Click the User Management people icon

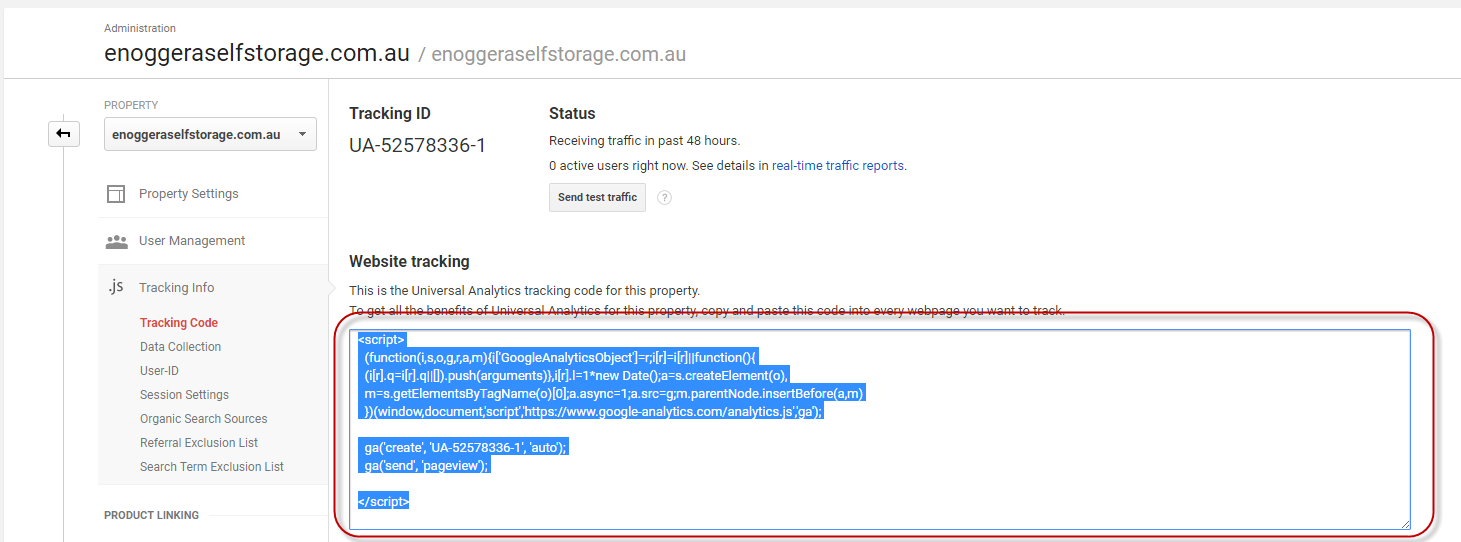117,241
